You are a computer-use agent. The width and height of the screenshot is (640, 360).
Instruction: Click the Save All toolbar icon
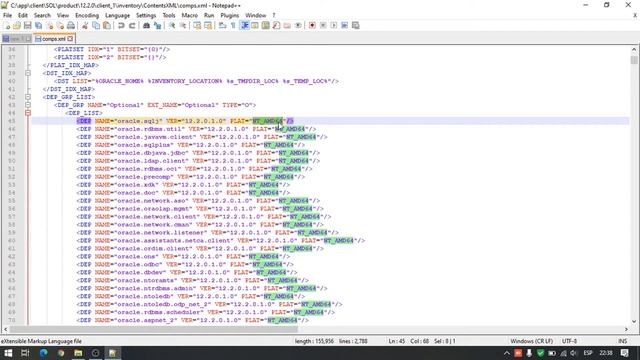(38, 25)
